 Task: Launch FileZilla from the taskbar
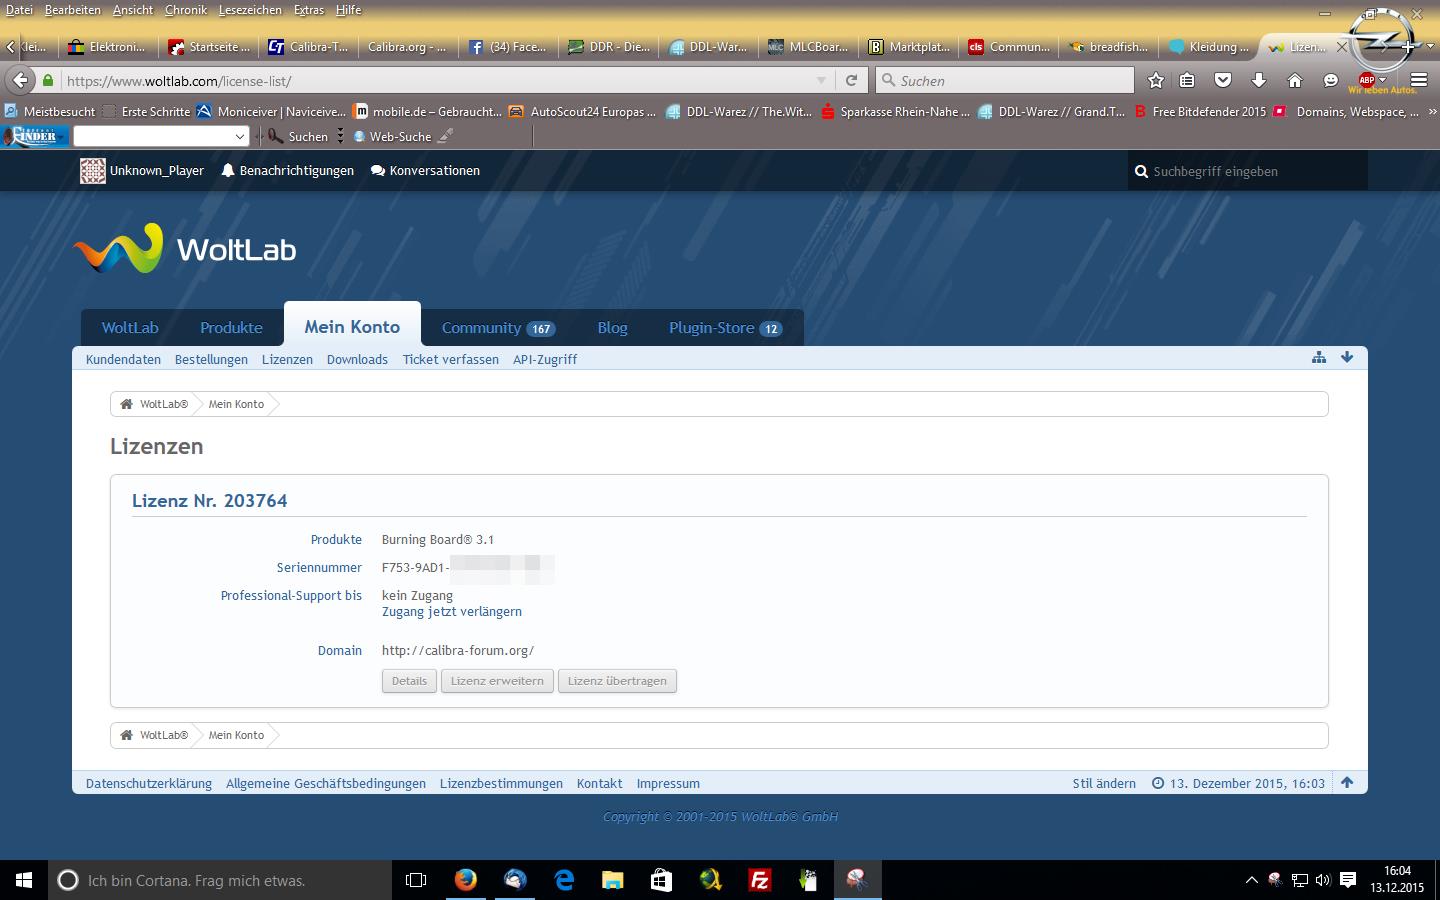tap(759, 880)
